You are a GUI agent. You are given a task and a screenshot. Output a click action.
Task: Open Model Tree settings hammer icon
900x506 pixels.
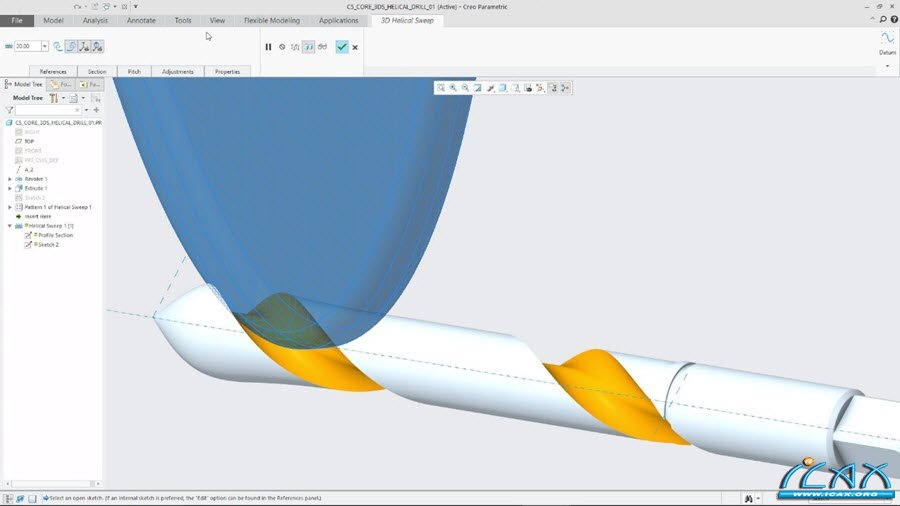click(x=54, y=98)
